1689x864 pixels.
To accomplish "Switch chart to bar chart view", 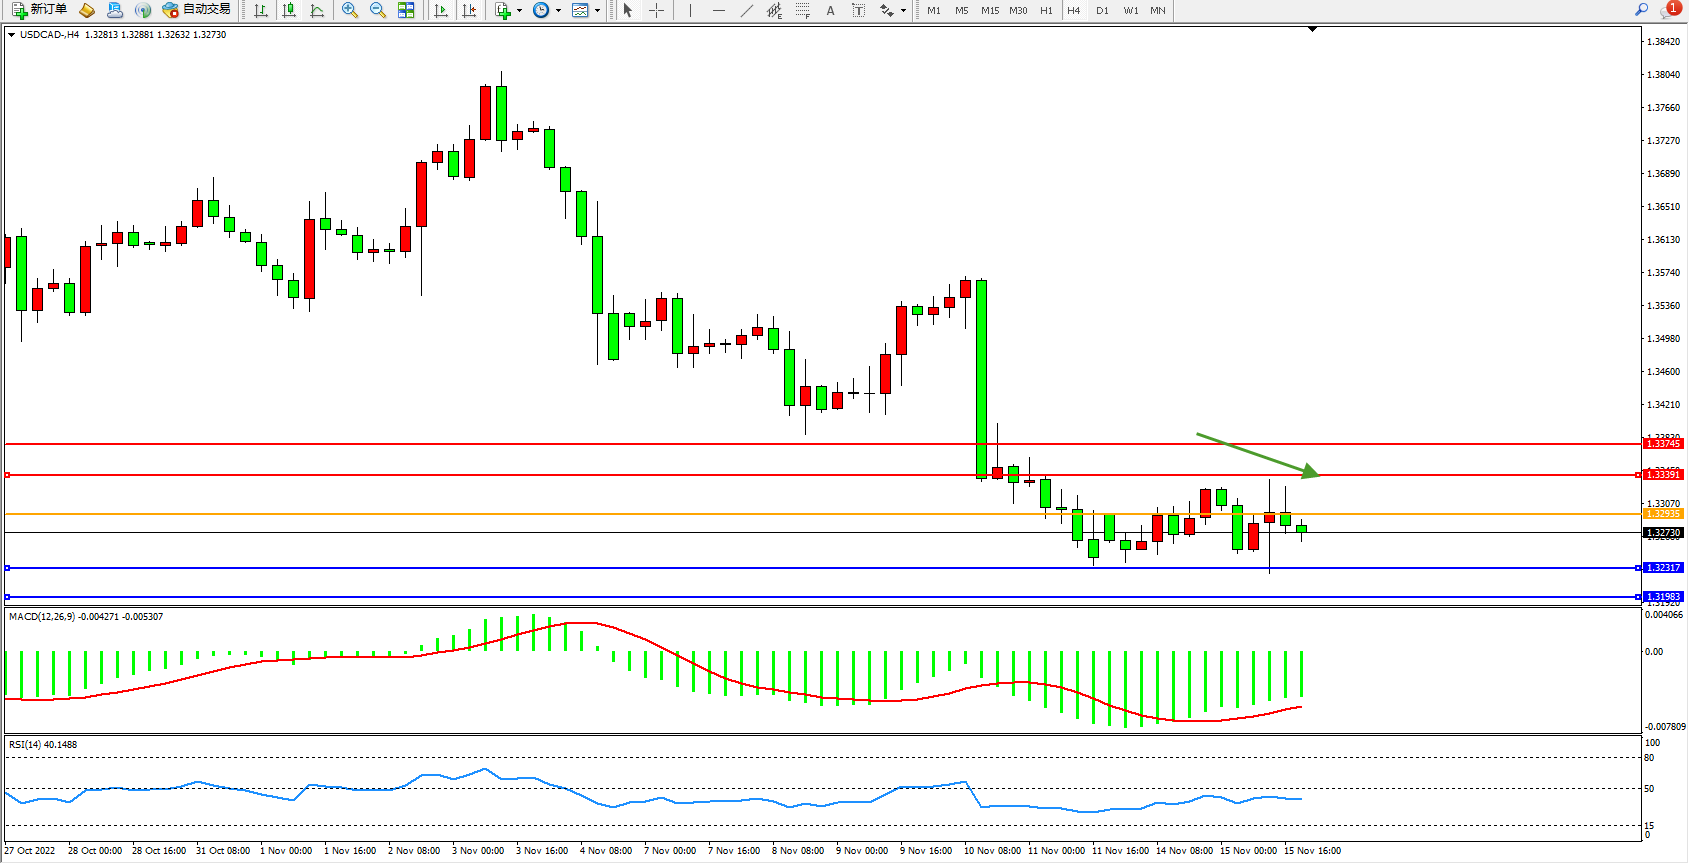I will 261,10.
